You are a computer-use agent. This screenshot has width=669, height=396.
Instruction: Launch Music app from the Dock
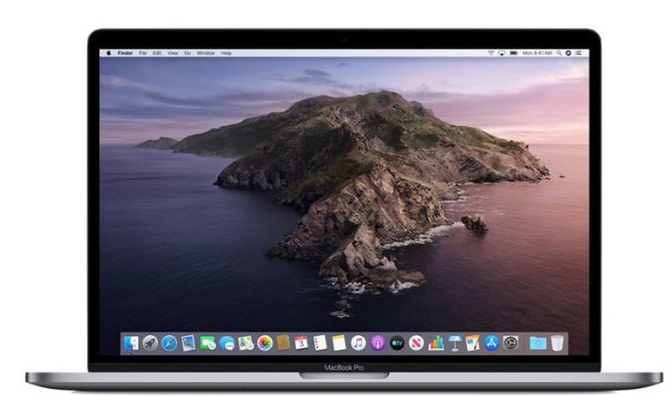click(358, 343)
